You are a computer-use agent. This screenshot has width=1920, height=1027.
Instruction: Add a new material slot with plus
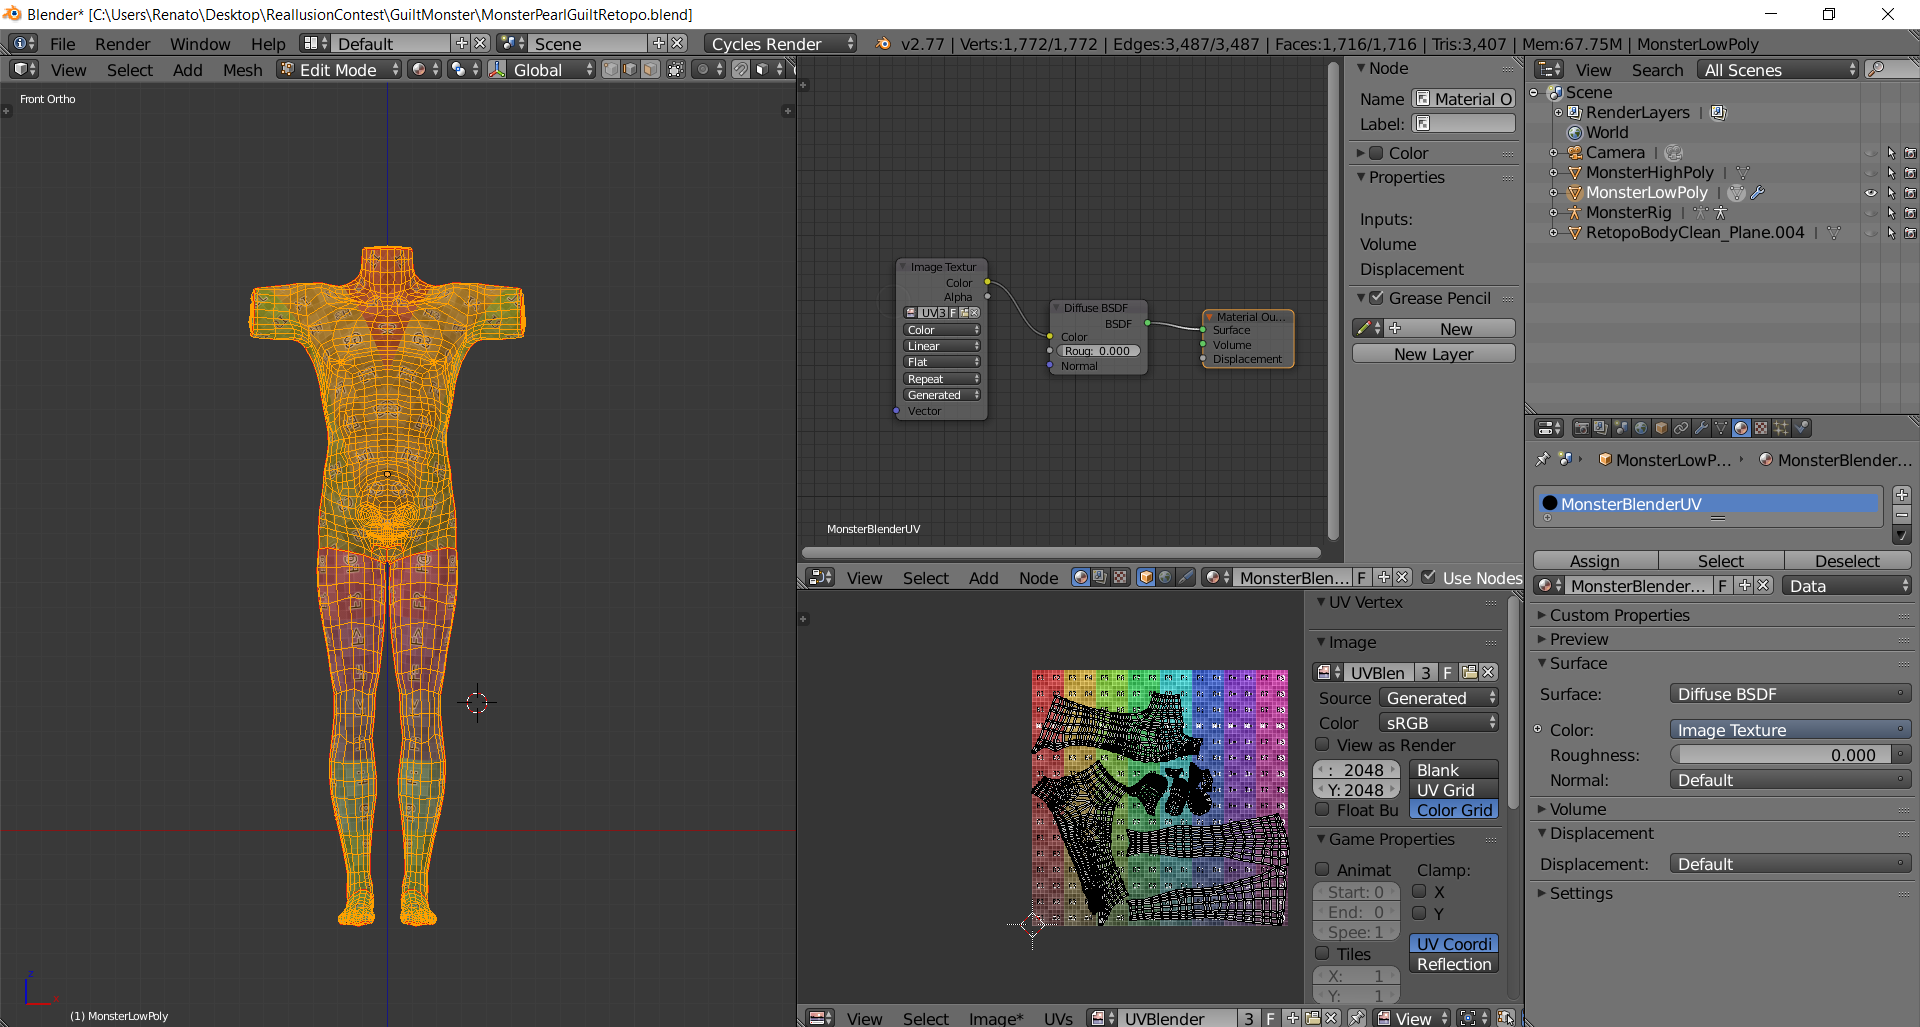1902,495
